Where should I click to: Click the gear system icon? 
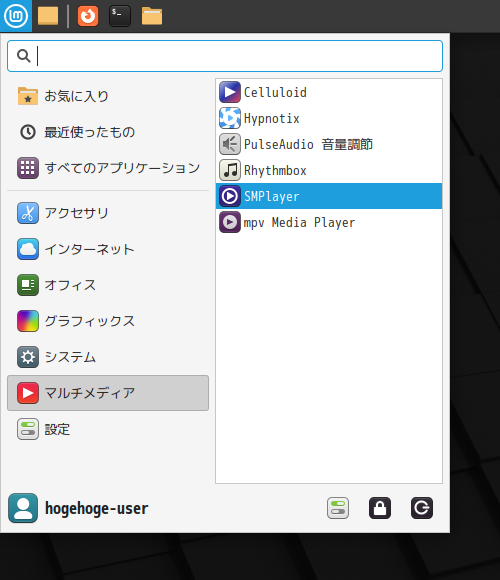coord(28,357)
